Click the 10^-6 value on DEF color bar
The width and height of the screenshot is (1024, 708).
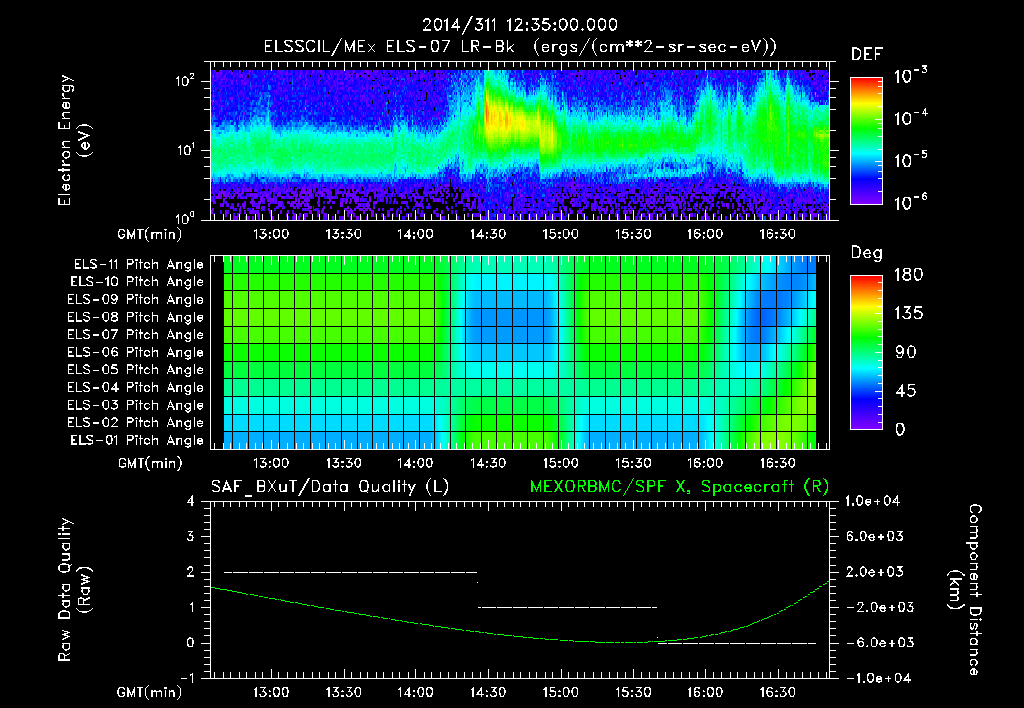click(x=911, y=202)
